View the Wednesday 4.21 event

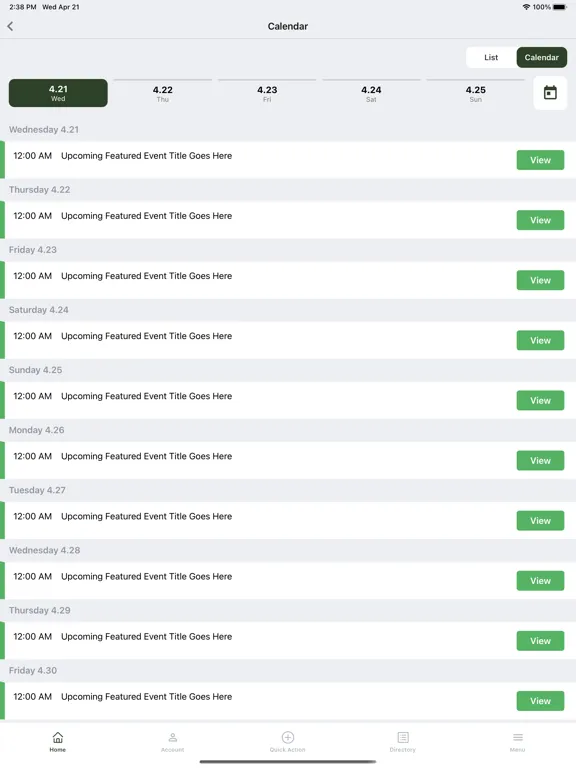[x=540, y=160]
